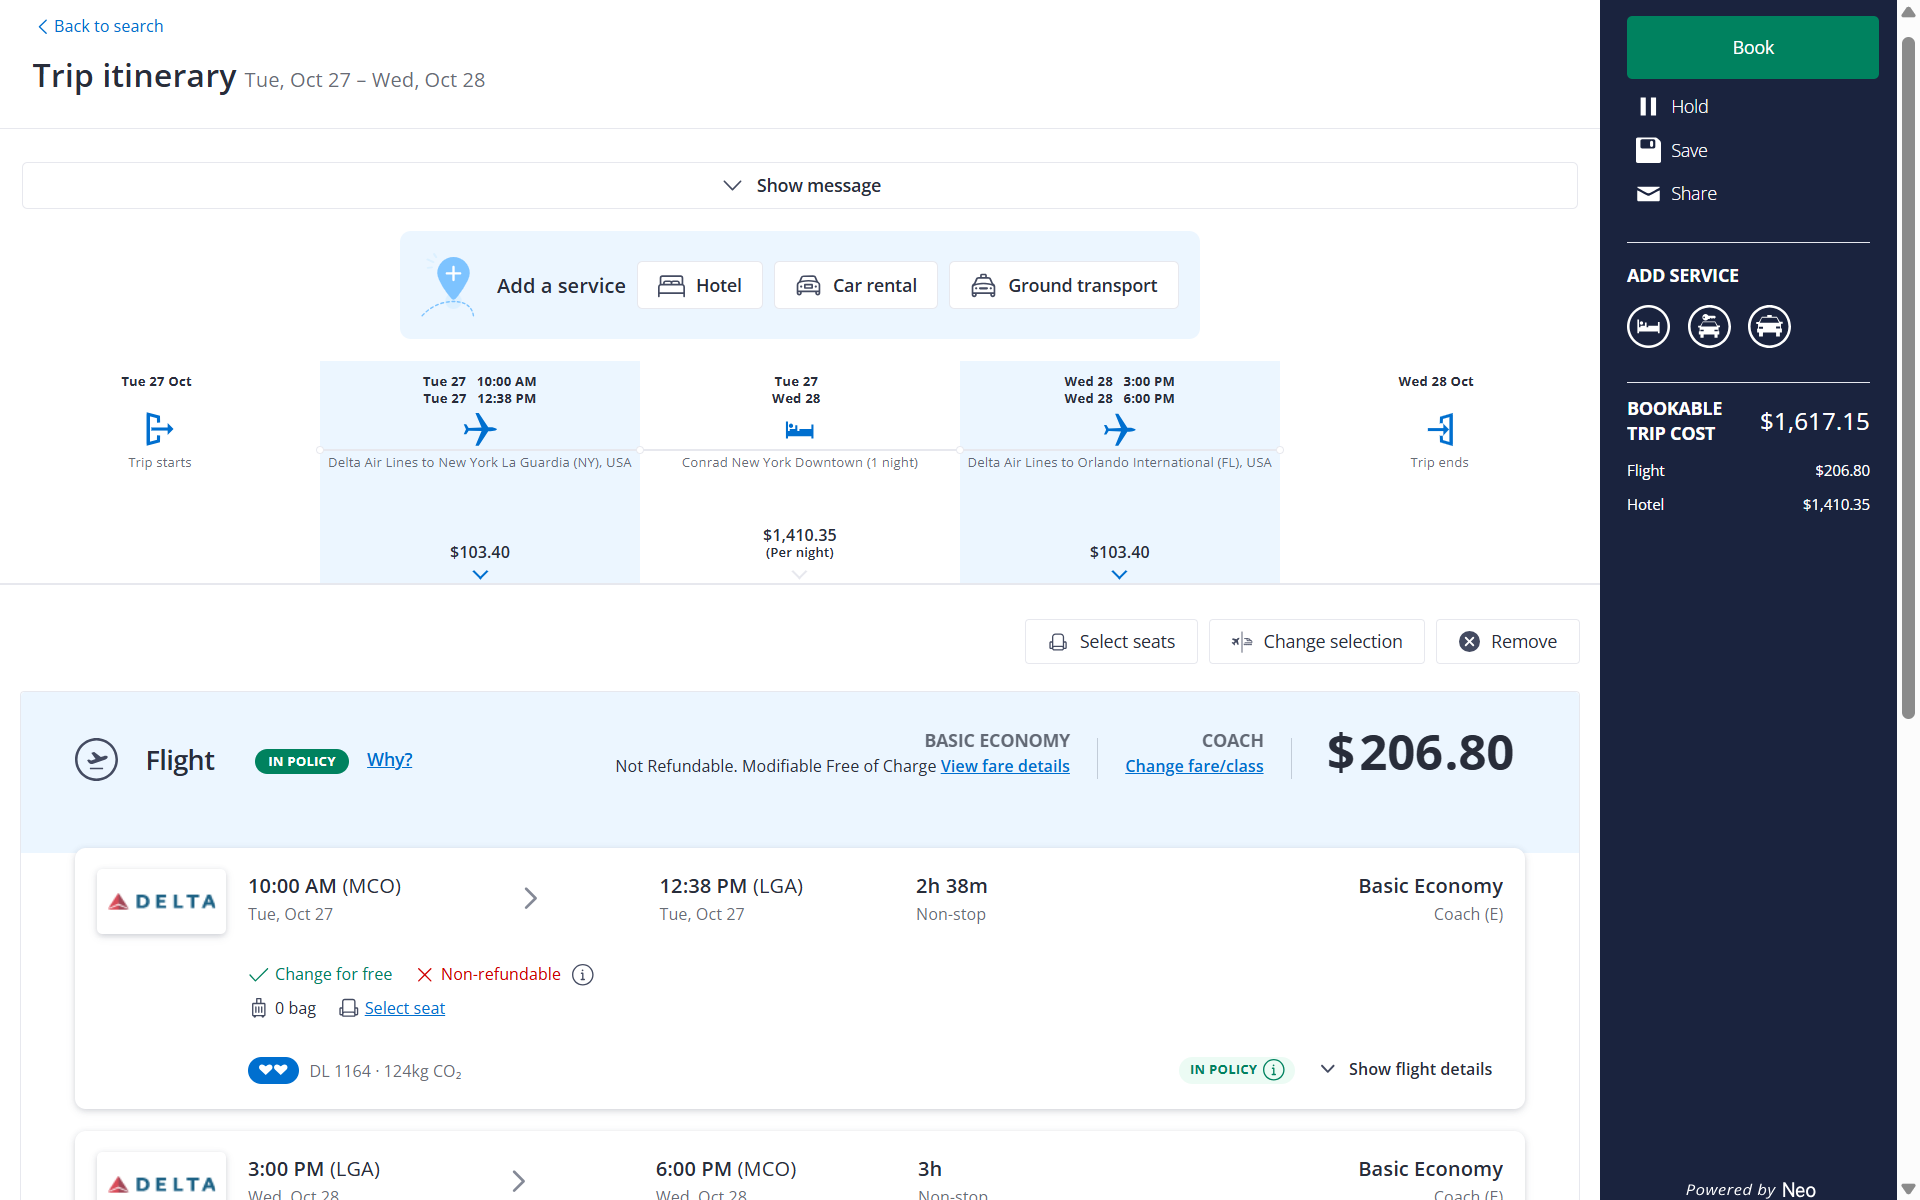Viewport: 1920px width, 1200px height.
Task: Click the Save floppy disk icon
Action: pos(1647,150)
